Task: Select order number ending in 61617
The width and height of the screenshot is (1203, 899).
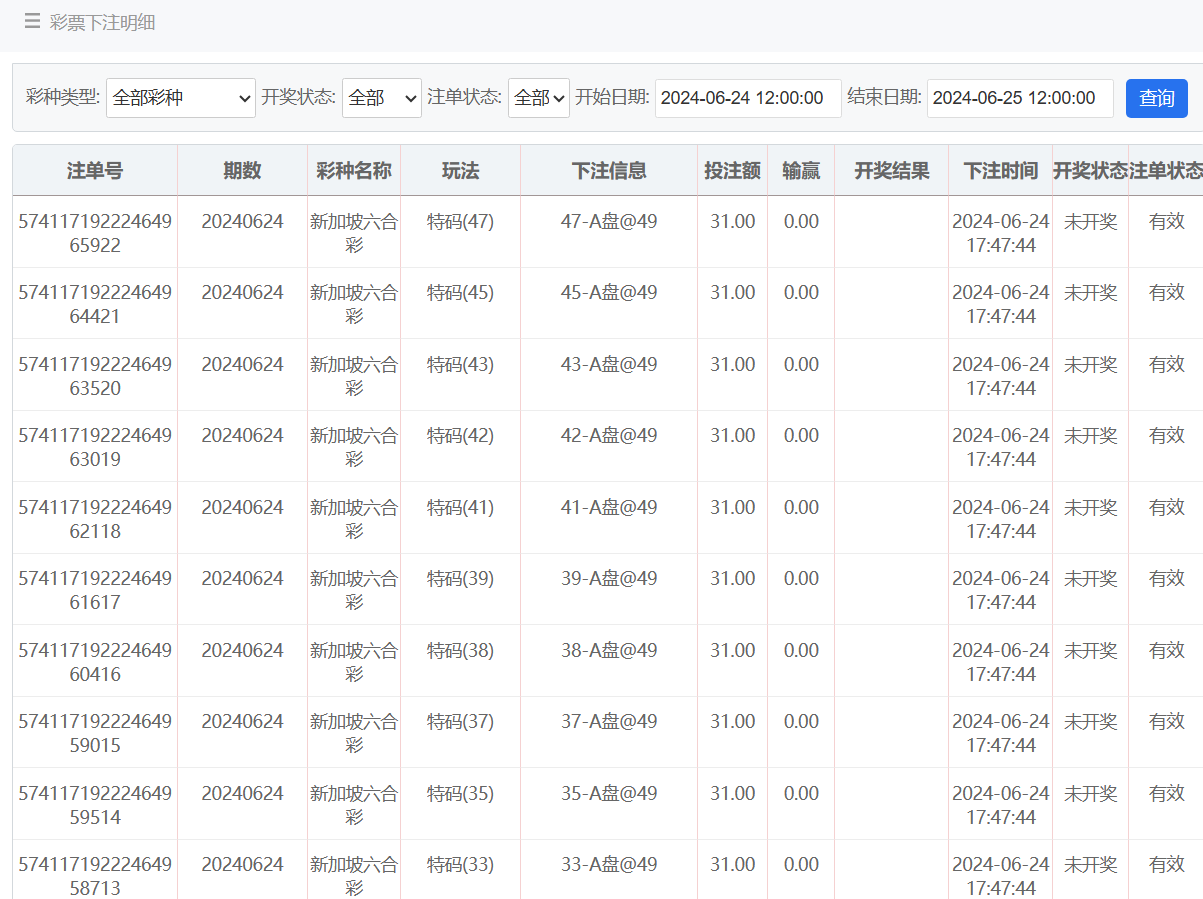Action: 95,590
